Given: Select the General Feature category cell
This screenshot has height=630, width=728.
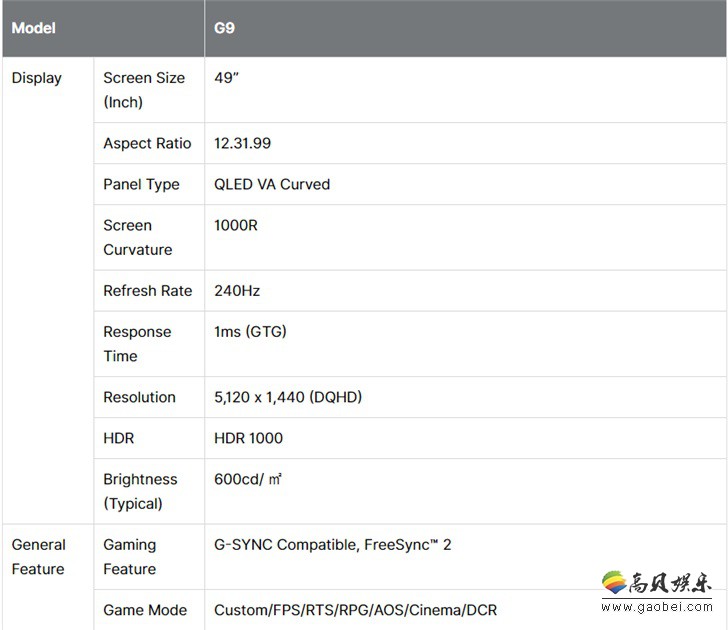Looking at the screenshot, I should click(x=38, y=557).
